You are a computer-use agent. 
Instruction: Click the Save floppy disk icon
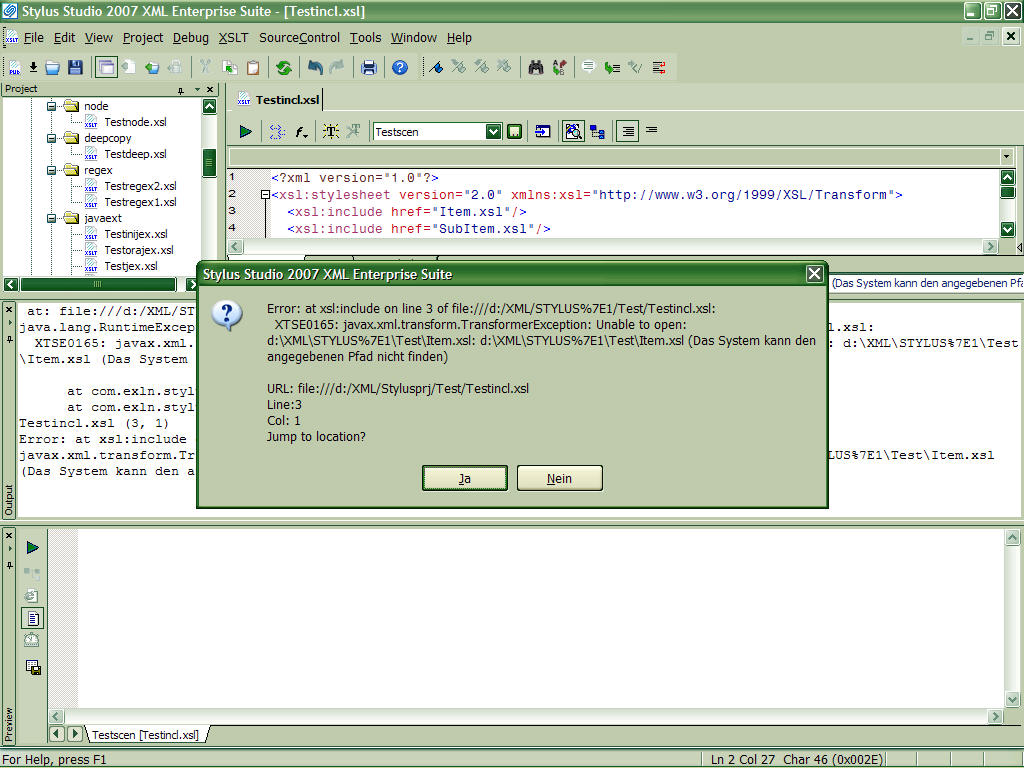75,68
